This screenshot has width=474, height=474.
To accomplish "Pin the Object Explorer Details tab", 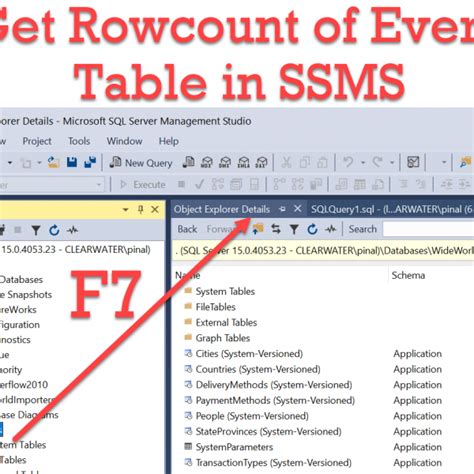I will click(282, 209).
